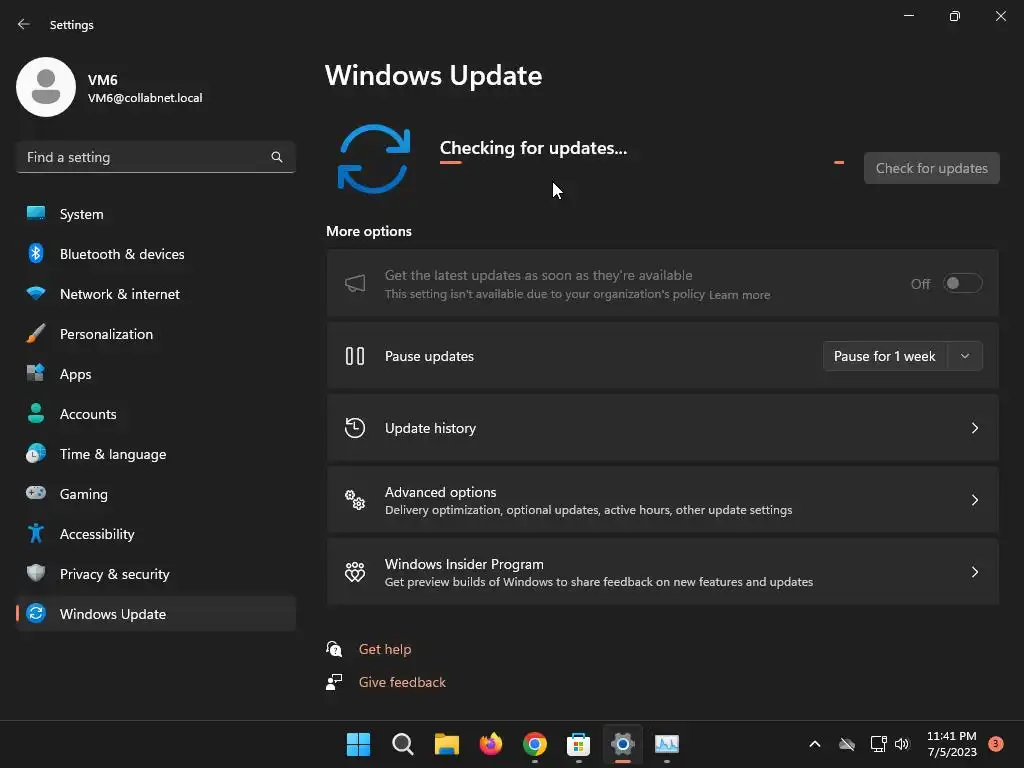Click the cloud sync tray icon
This screenshot has width=1024, height=768.
(846, 744)
